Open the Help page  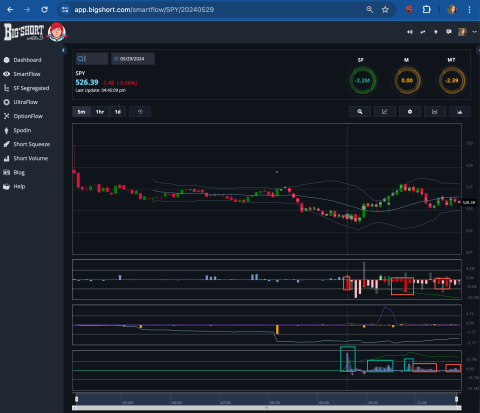click(14, 186)
